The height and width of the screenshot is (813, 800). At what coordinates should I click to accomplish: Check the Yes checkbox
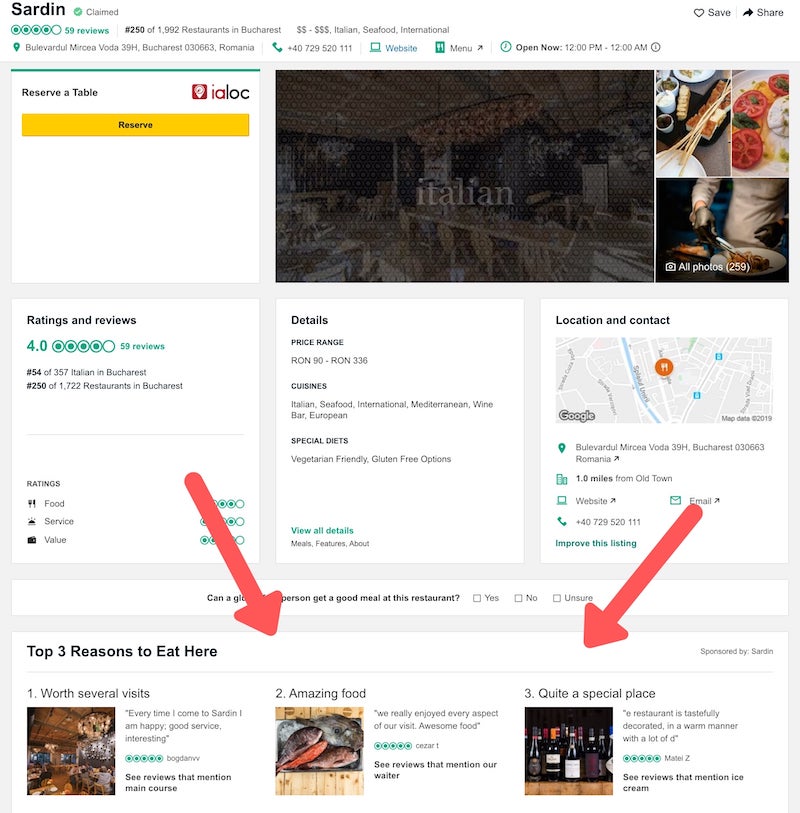tap(477, 598)
